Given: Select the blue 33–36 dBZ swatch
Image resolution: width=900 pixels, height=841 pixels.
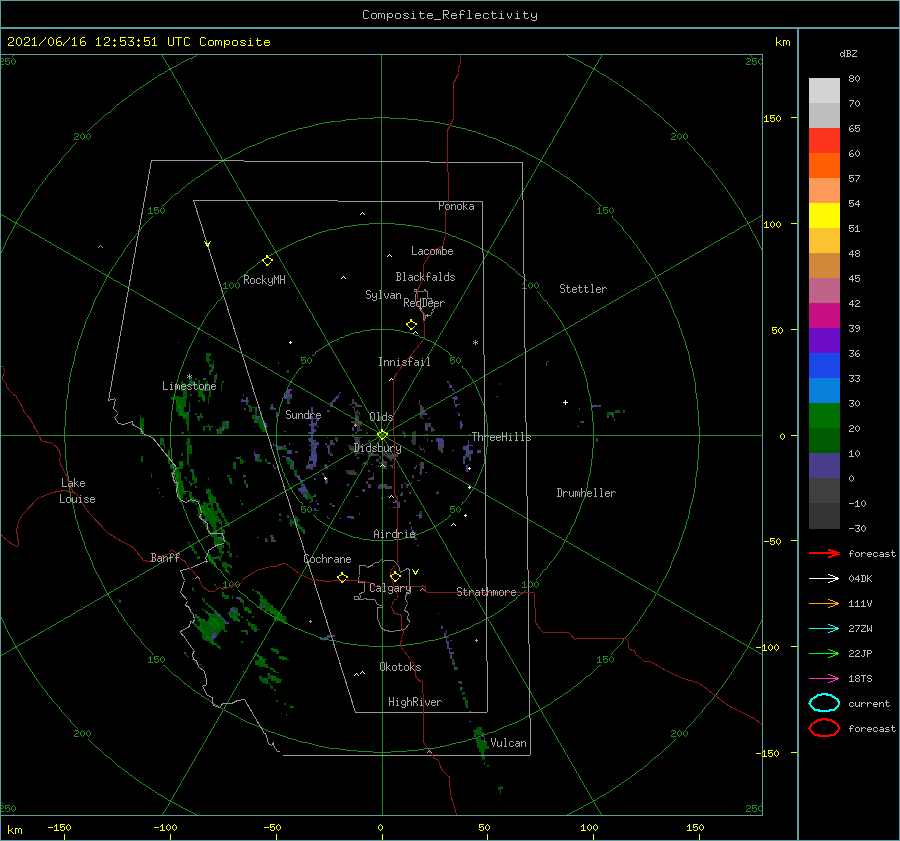Looking at the screenshot, I should [824, 366].
